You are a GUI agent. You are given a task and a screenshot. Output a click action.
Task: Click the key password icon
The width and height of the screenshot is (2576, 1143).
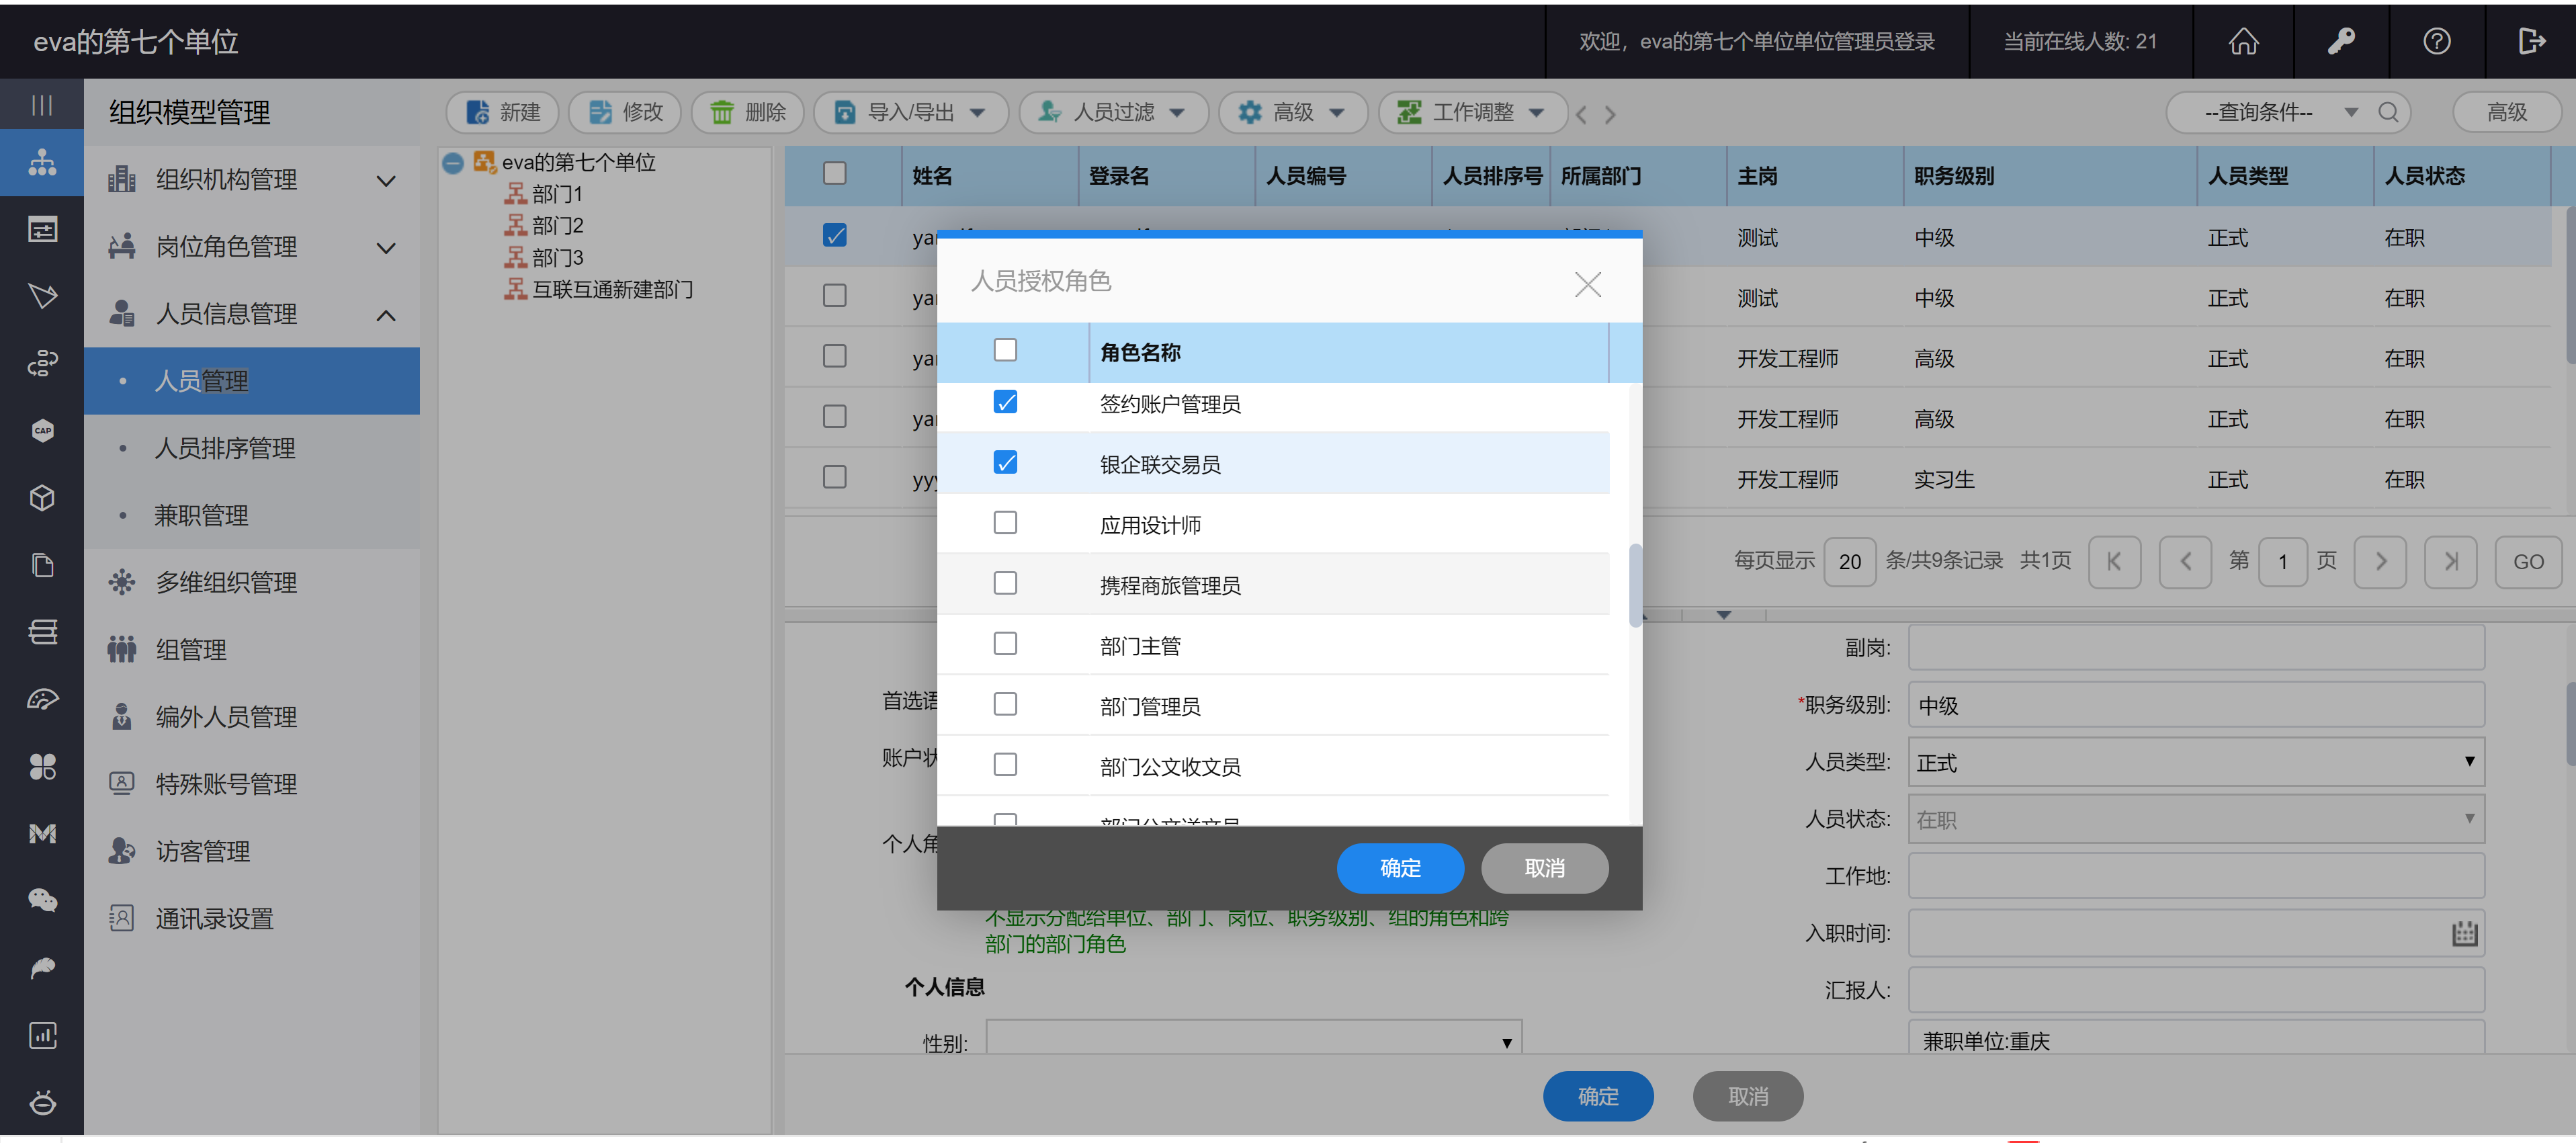click(x=2340, y=41)
